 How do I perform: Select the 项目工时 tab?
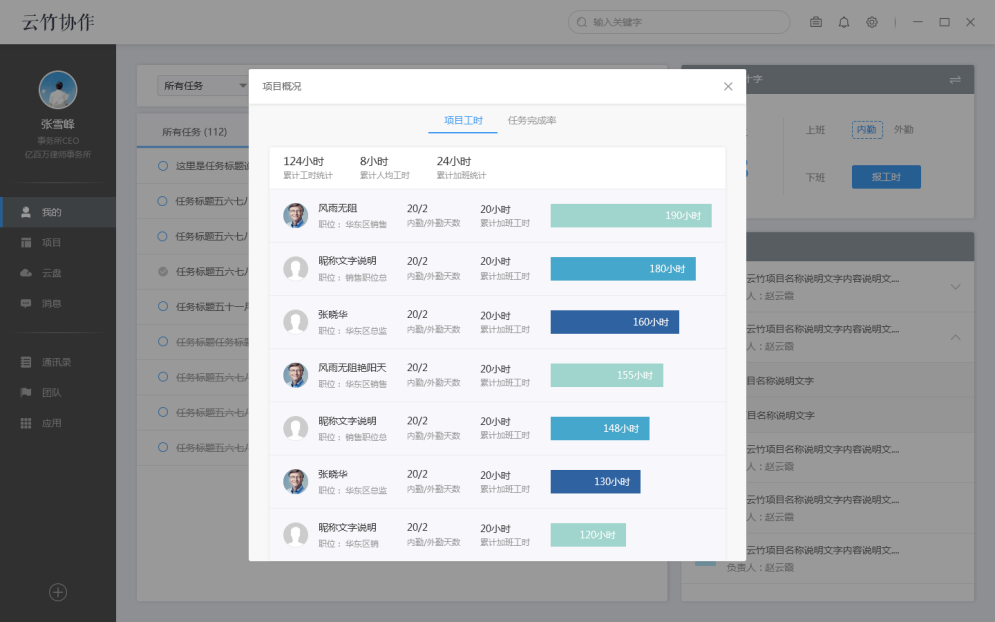click(463, 121)
